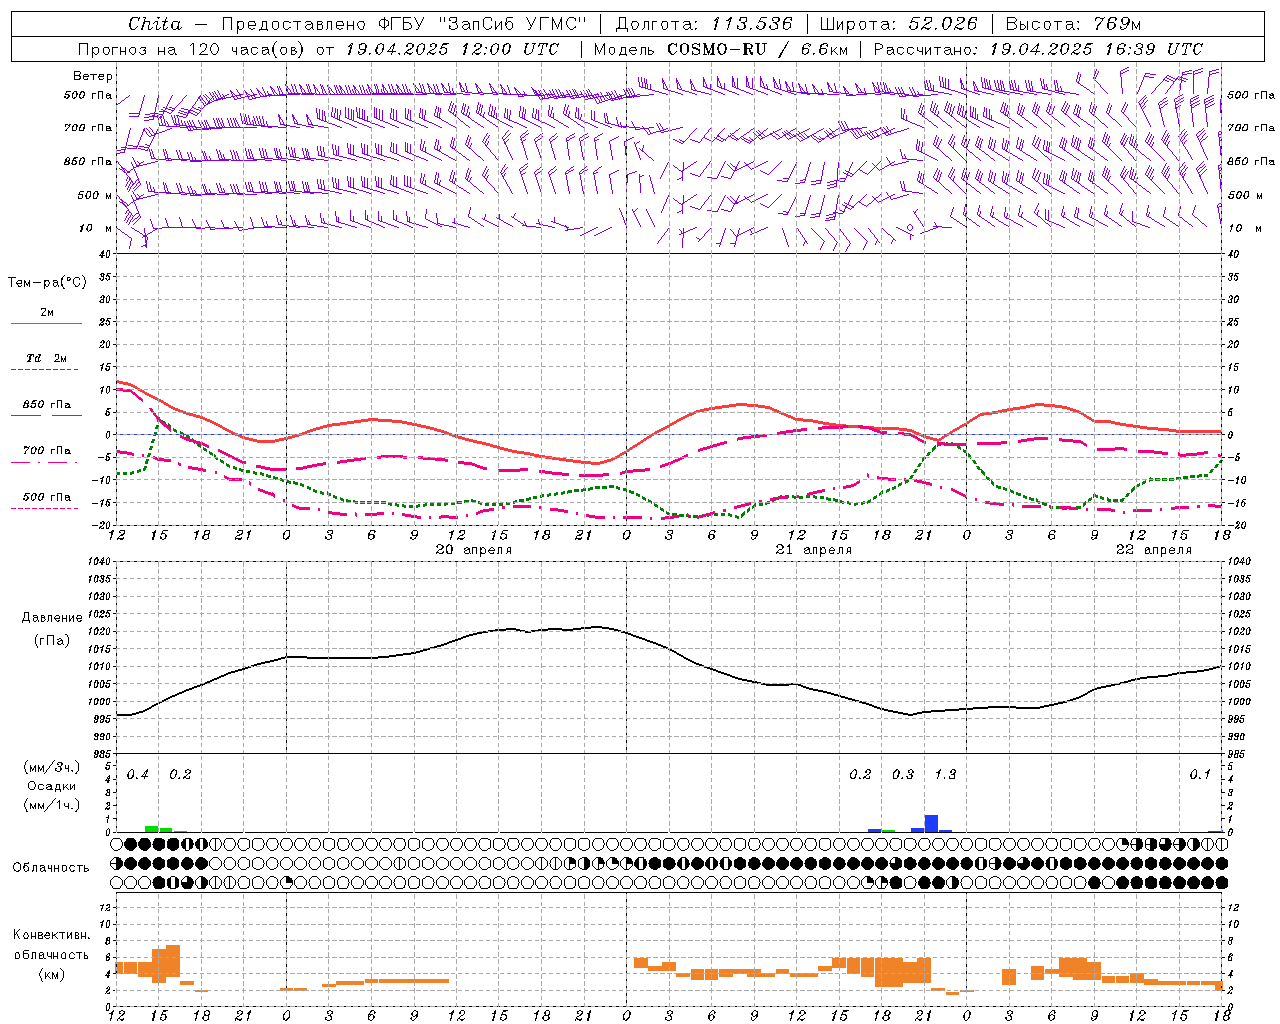Click the tallest blue precipitation bar
Image resolution: width=1280 pixels, height=1024 pixels.
click(931, 823)
